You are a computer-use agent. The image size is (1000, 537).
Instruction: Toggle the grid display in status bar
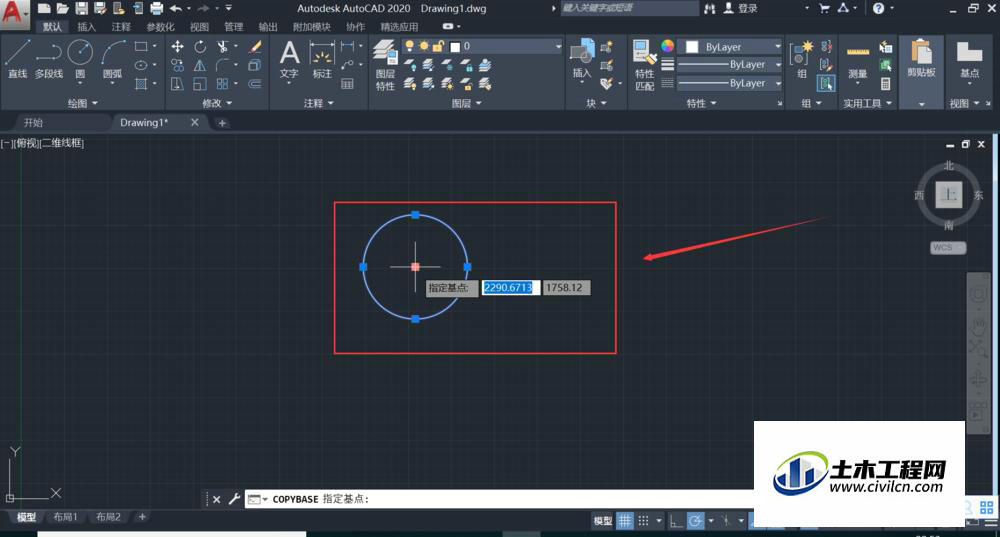624,521
